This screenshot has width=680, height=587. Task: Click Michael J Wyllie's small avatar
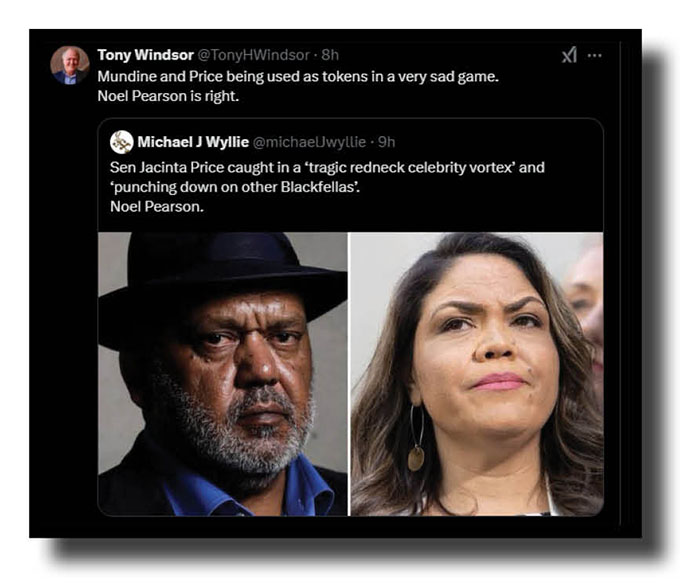point(122,142)
